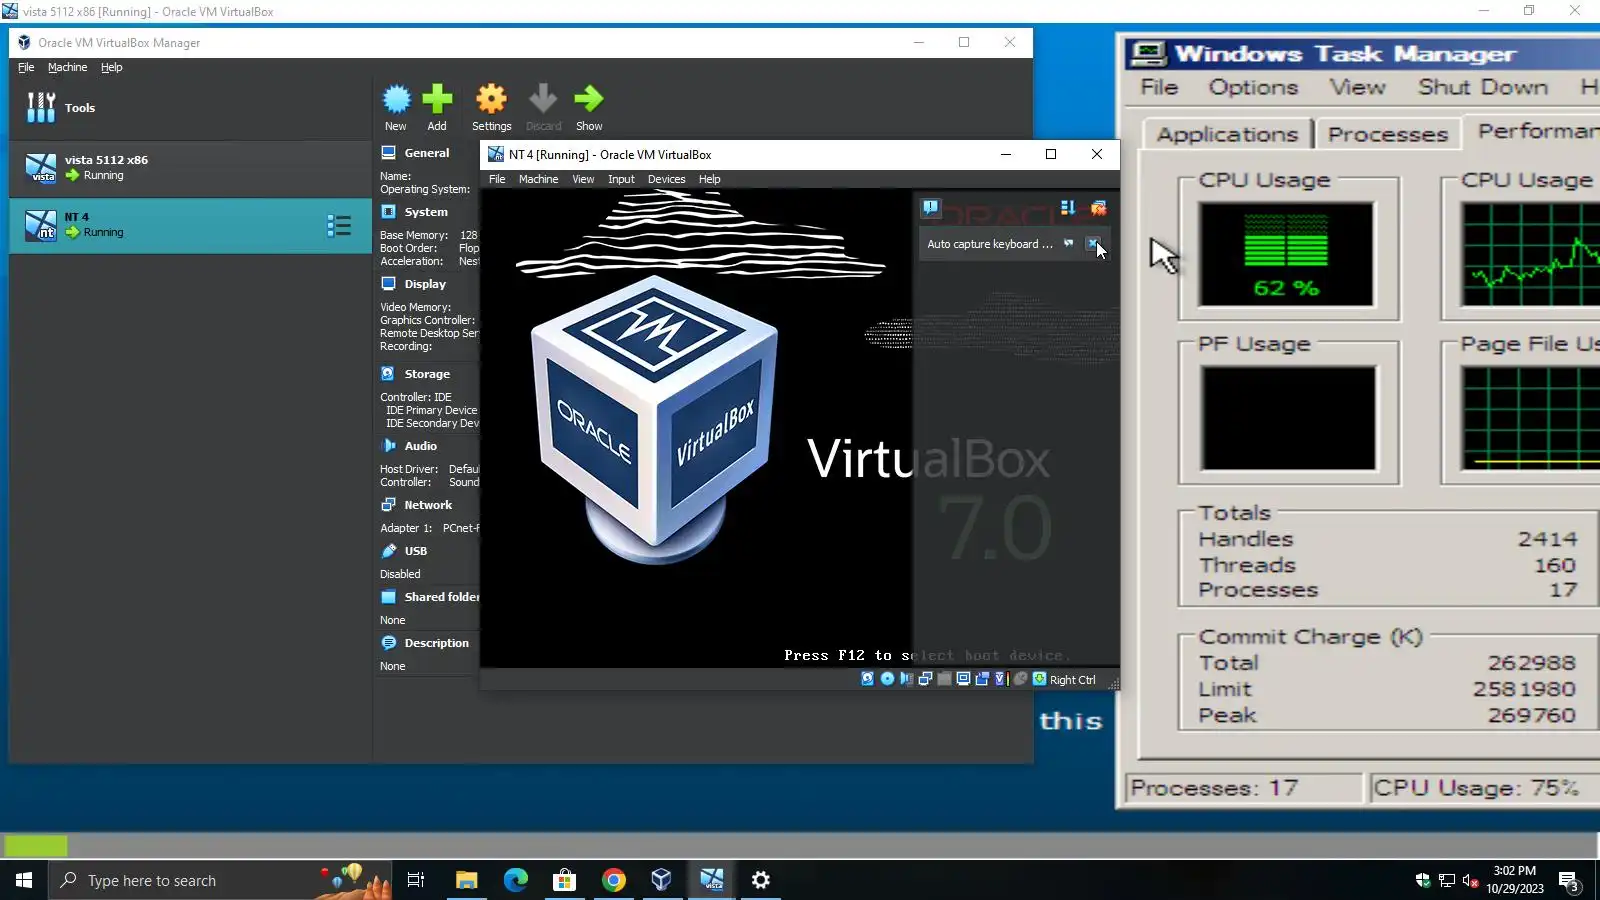Click the CPU Usage 62 % gauge
The image size is (1600, 900).
click(x=1286, y=254)
